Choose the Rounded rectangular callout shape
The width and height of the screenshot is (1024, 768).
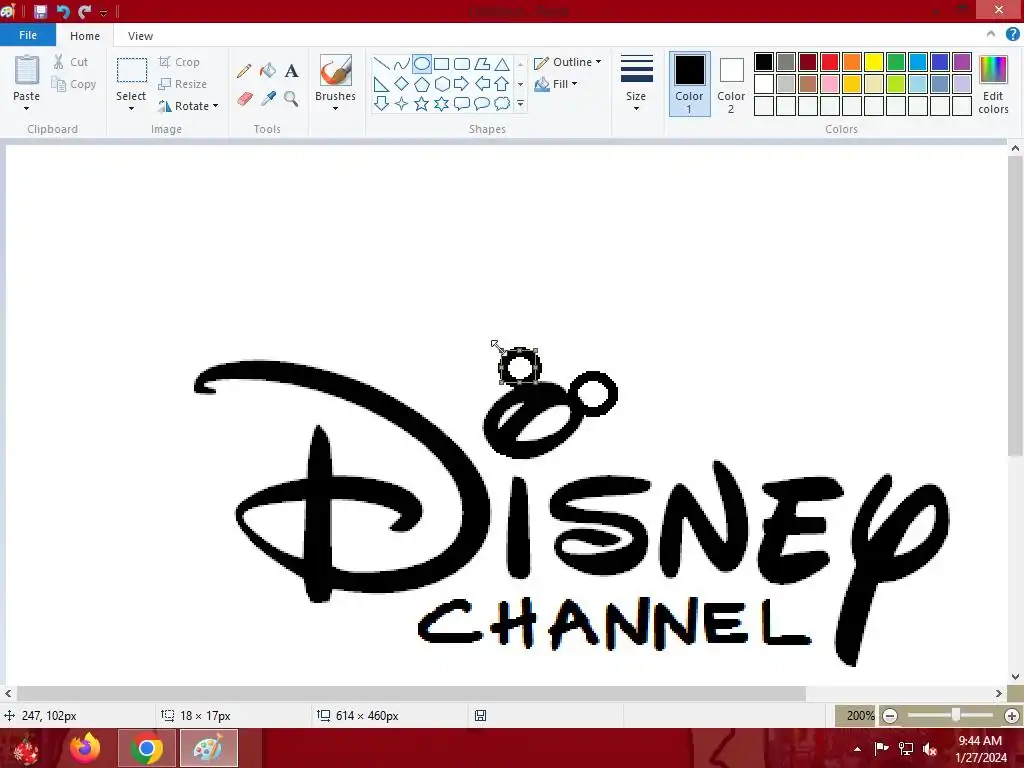click(462, 103)
